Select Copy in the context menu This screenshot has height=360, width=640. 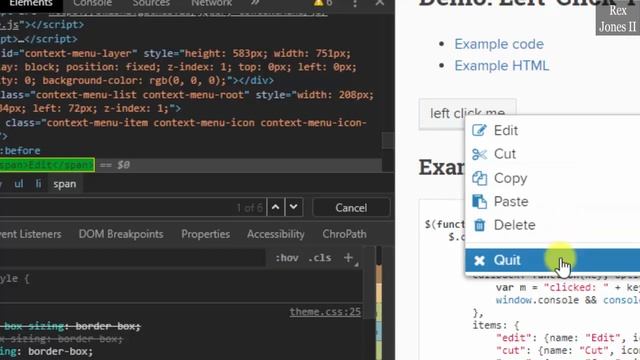click(x=553, y=178)
